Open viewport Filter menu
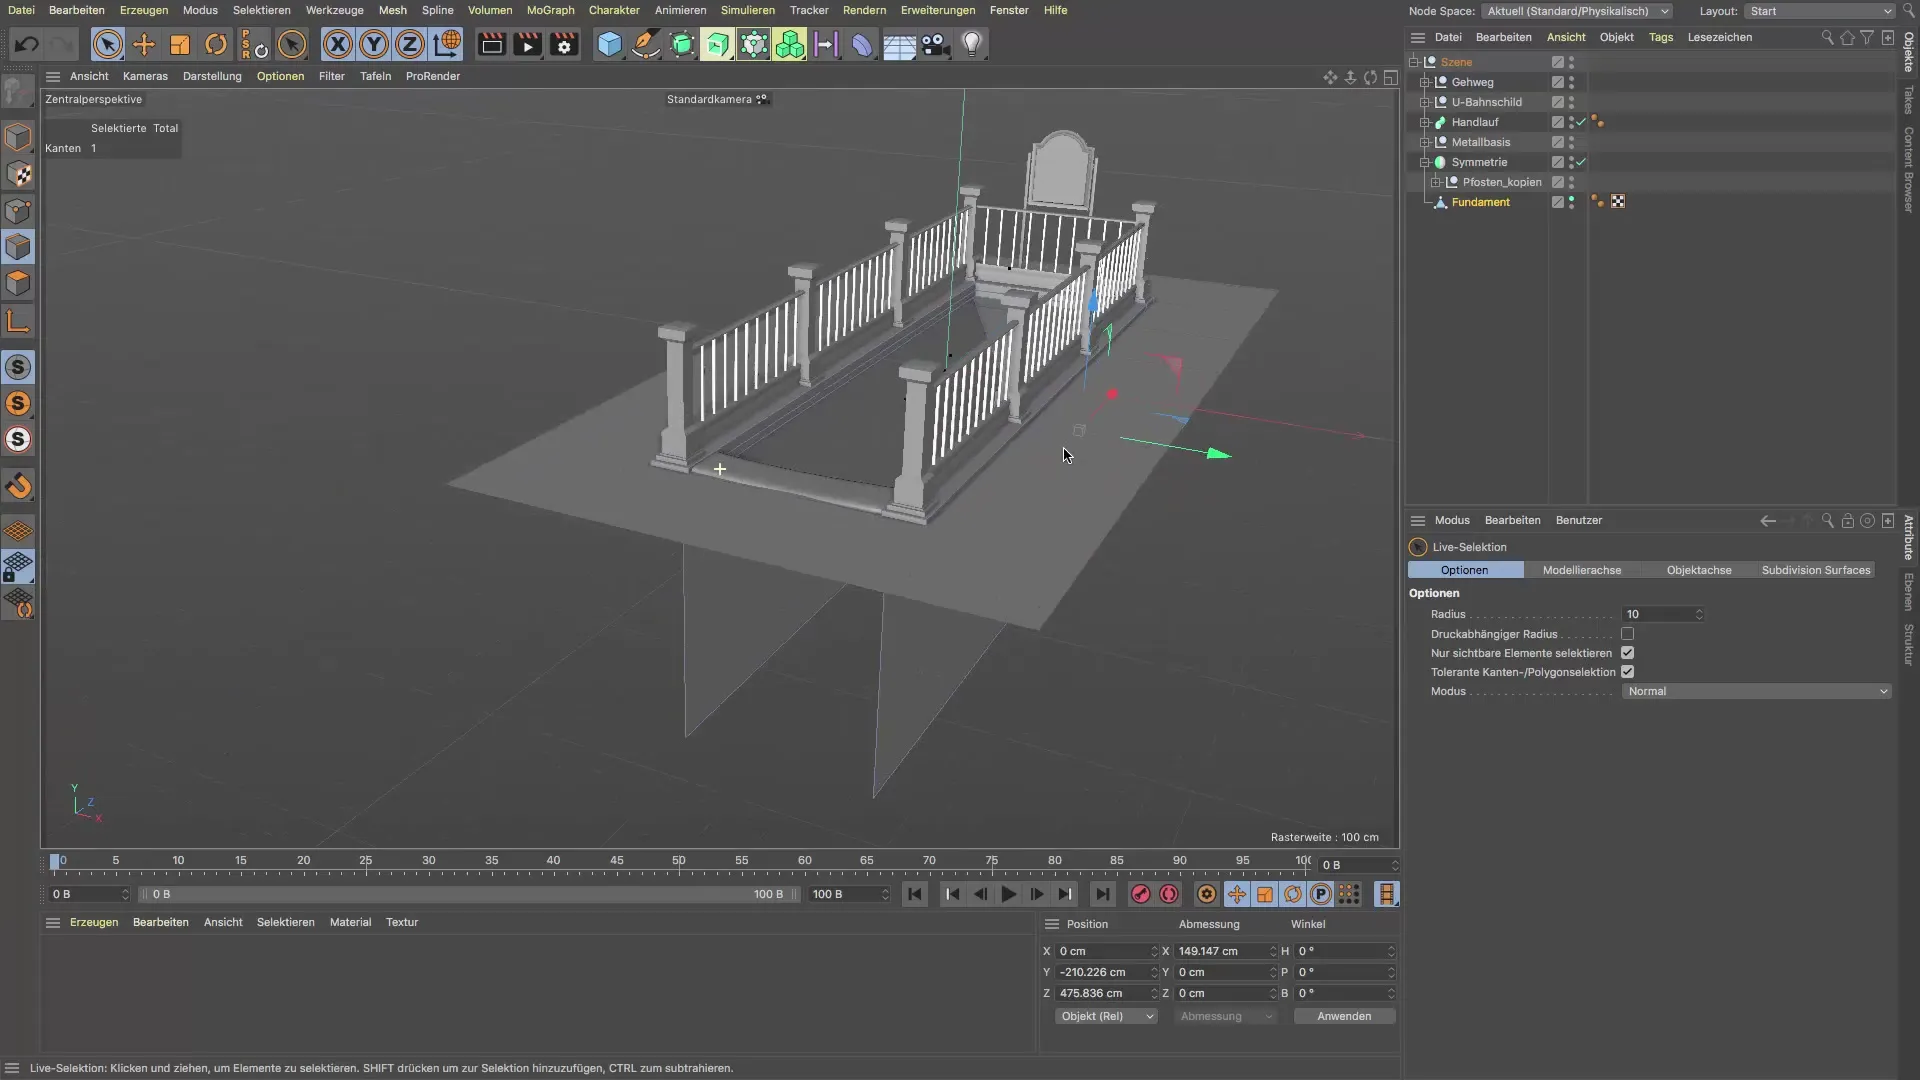The width and height of the screenshot is (1920, 1080). click(331, 76)
